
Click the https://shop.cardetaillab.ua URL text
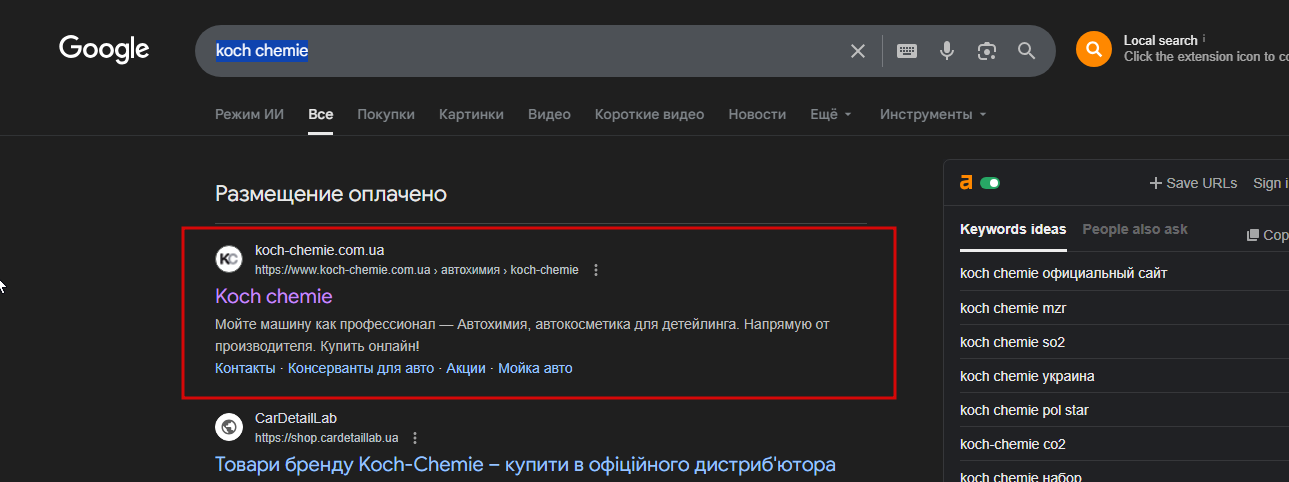pyautogui.click(x=327, y=438)
